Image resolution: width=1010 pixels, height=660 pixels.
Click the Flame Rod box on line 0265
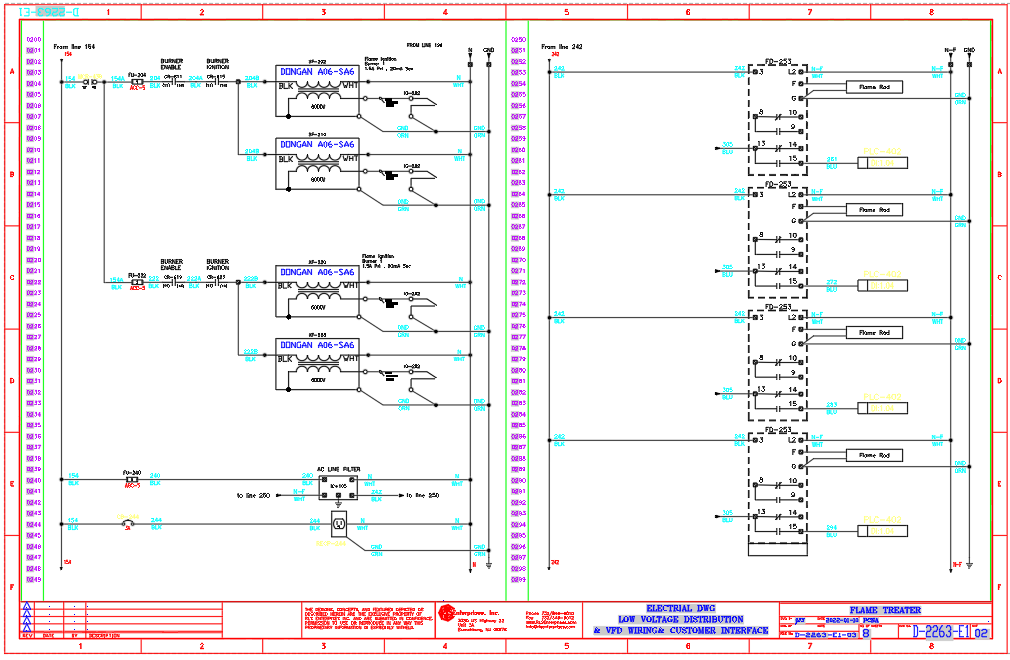pyautogui.click(x=874, y=210)
